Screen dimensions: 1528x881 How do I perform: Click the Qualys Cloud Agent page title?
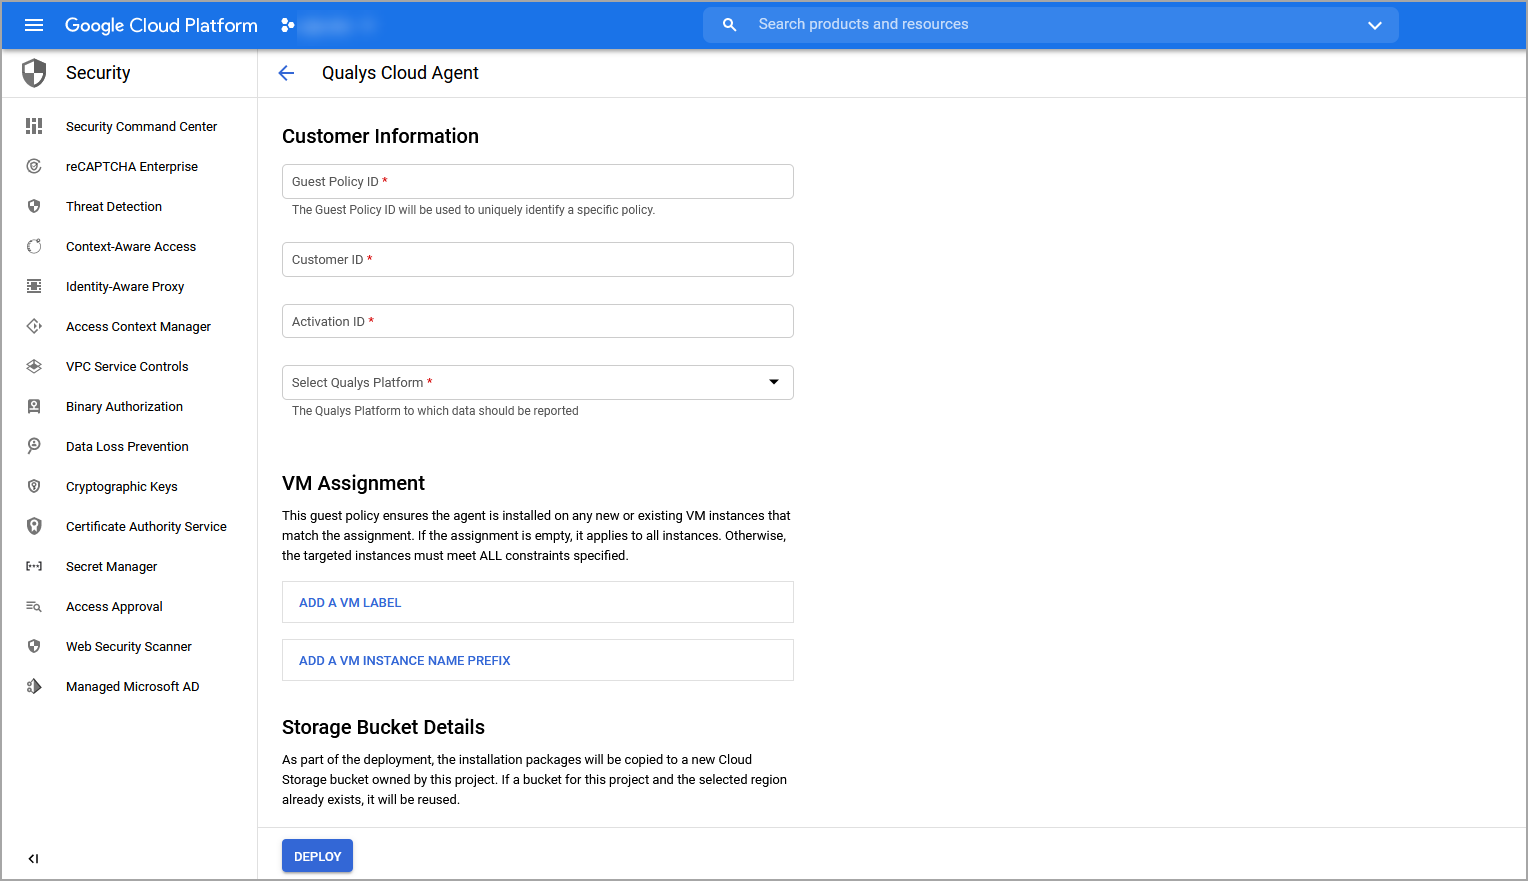(x=400, y=73)
